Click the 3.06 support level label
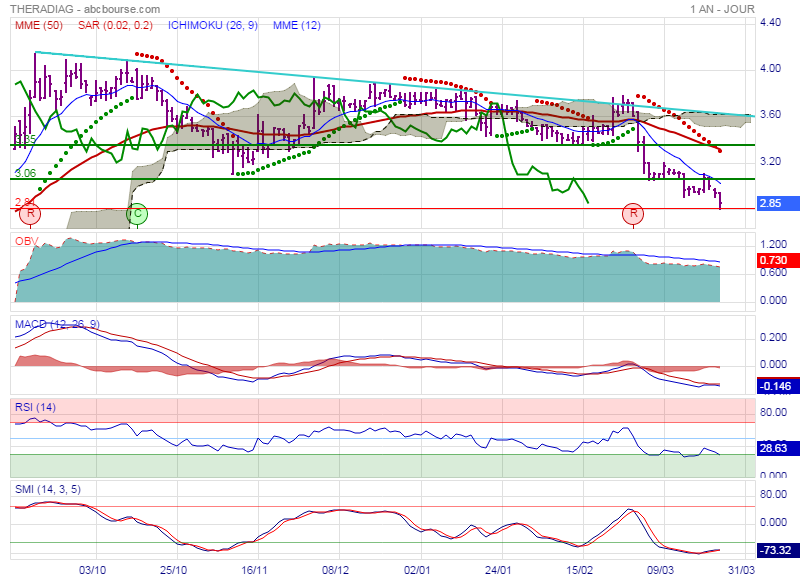This screenshot has width=800, height=580. tap(25, 173)
